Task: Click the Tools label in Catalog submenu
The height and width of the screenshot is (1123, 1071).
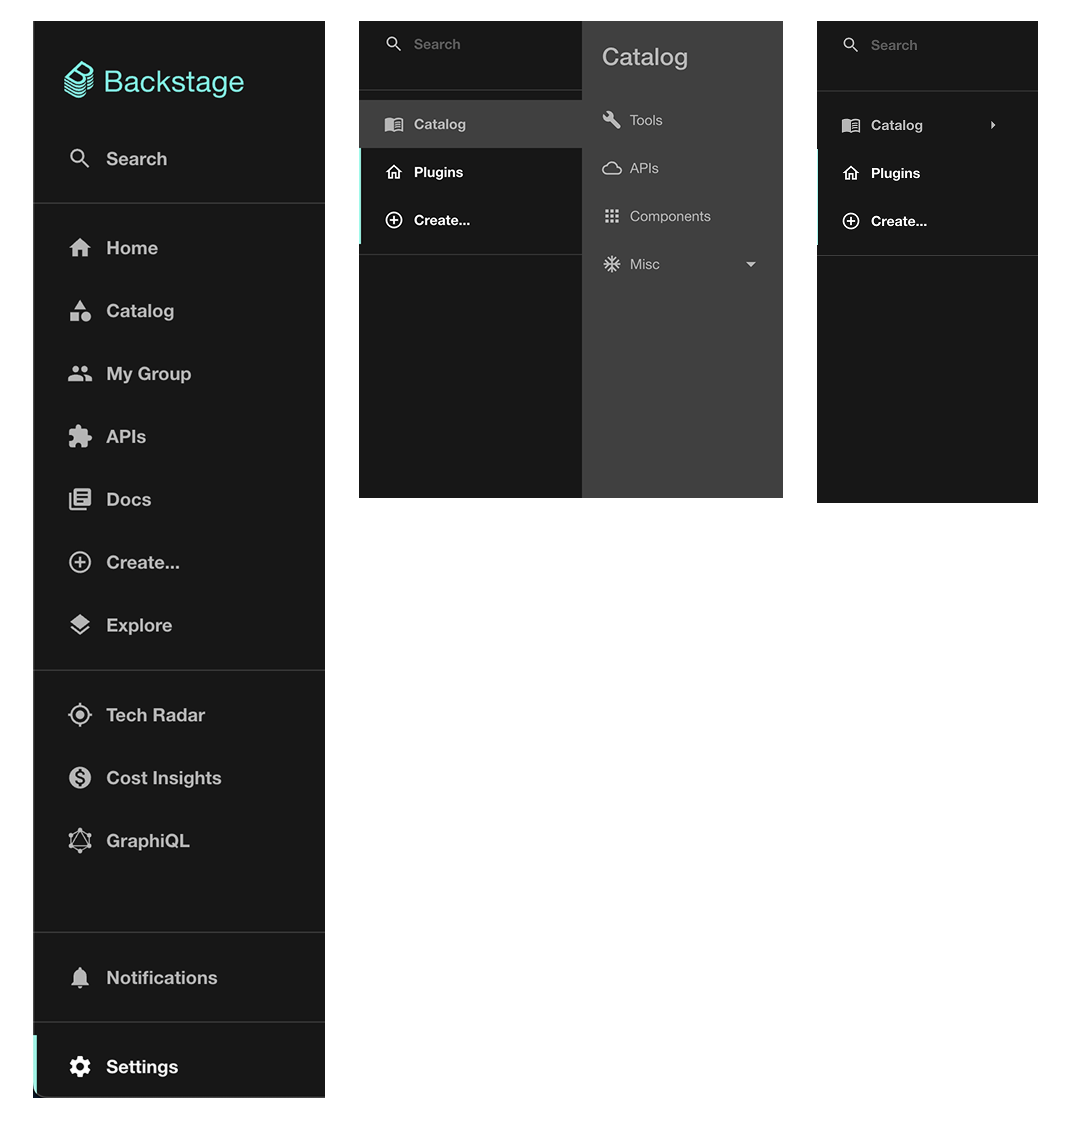Action: coord(645,120)
